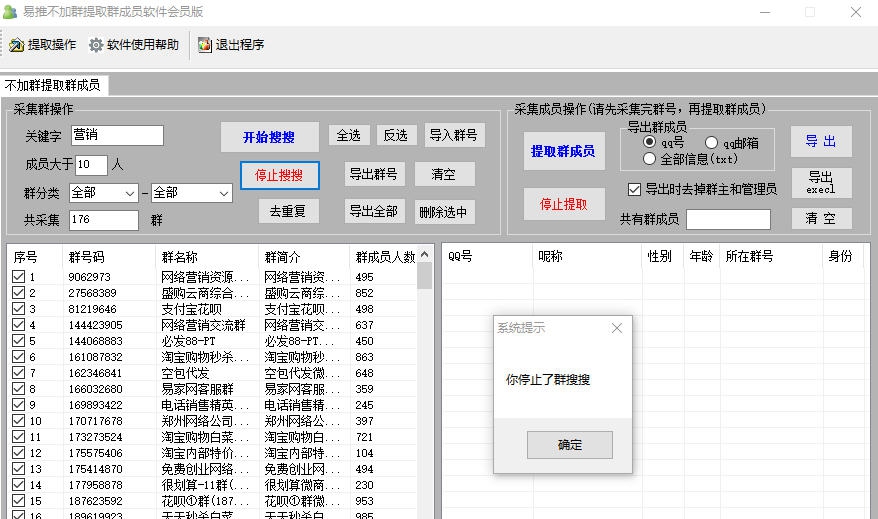This screenshot has width=878, height=519.
Task: Click the app logo in title bar
Action: point(10,12)
